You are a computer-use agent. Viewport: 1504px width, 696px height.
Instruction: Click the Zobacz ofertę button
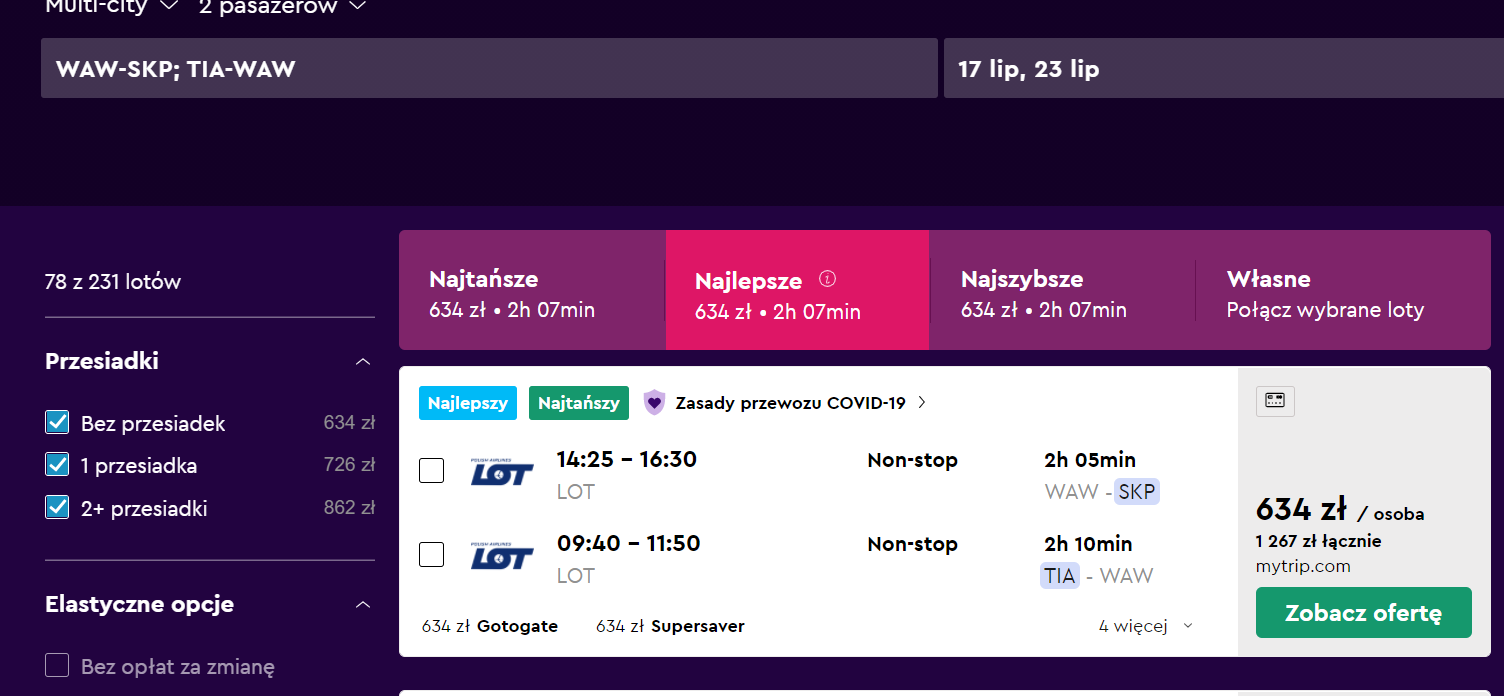coord(1364,612)
